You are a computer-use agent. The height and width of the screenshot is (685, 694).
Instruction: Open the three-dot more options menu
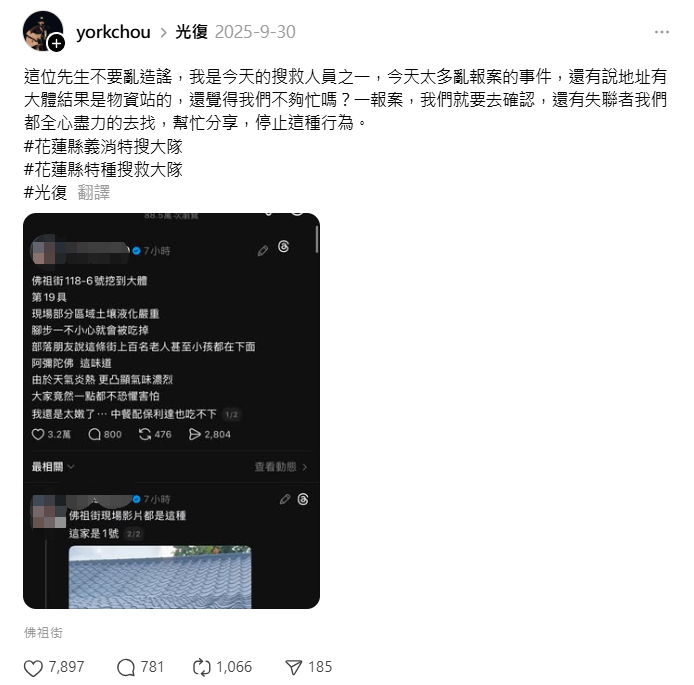click(662, 32)
